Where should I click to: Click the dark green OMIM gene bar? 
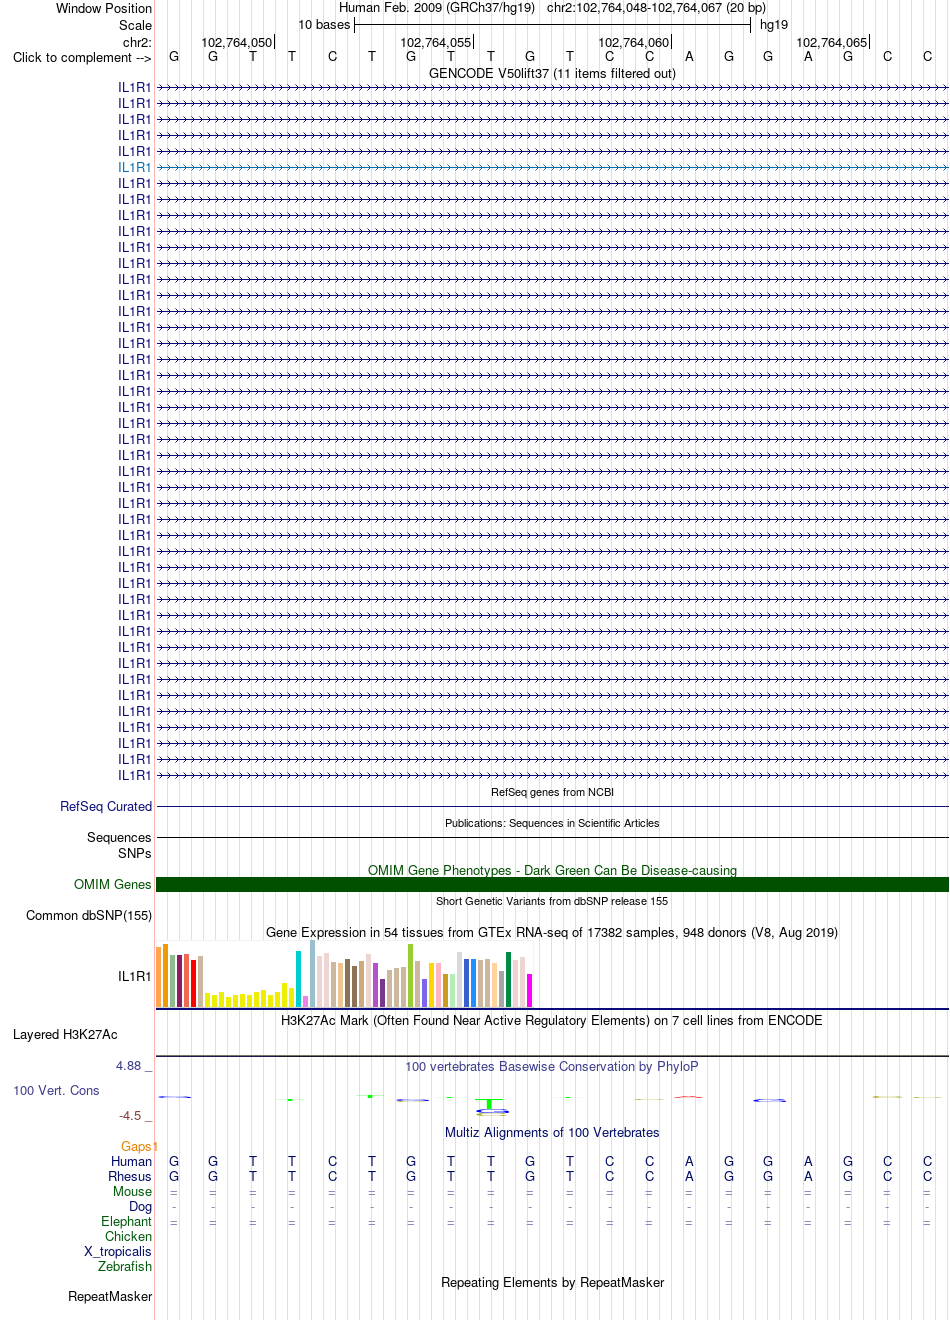(x=552, y=884)
